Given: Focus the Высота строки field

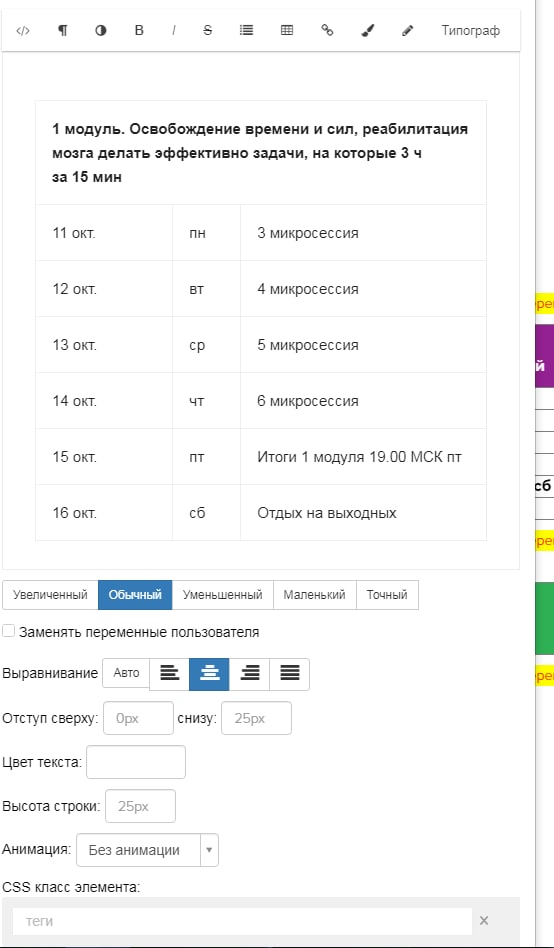Looking at the screenshot, I should 140,806.
